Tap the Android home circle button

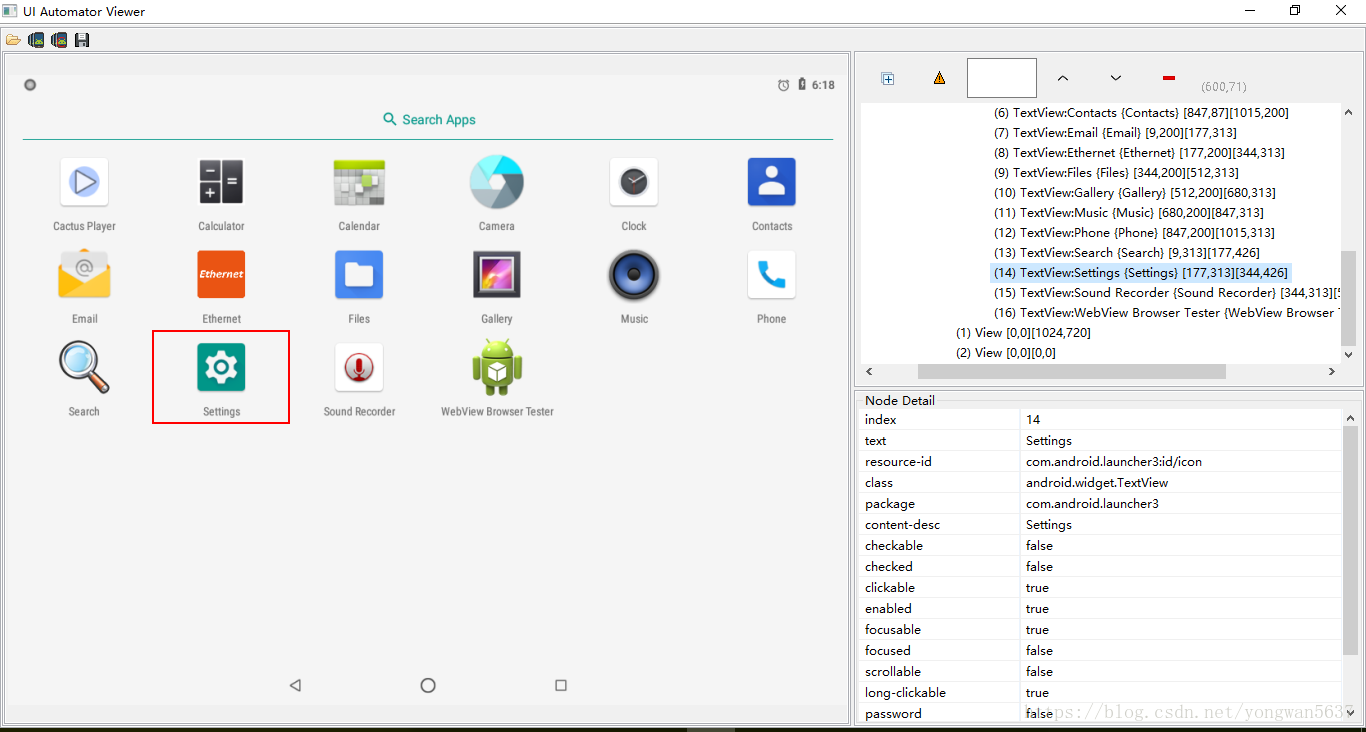(x=428, y=685)
